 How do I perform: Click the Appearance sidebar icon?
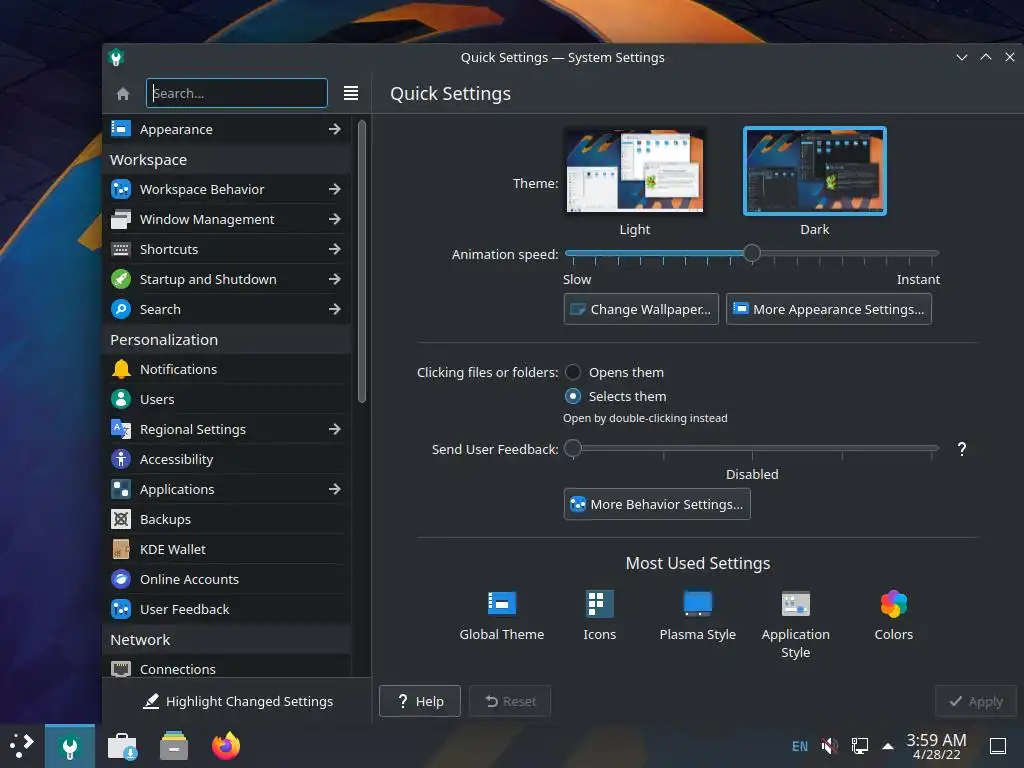(x=121, y=129)
